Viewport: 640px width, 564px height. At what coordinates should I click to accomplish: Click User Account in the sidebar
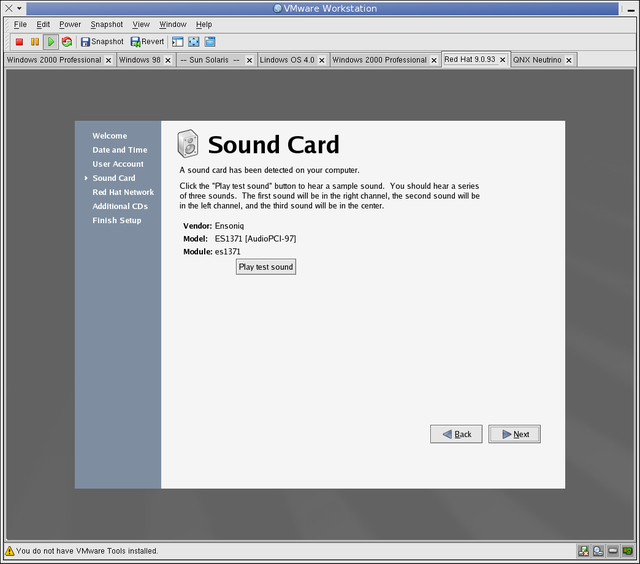point(118,164)
